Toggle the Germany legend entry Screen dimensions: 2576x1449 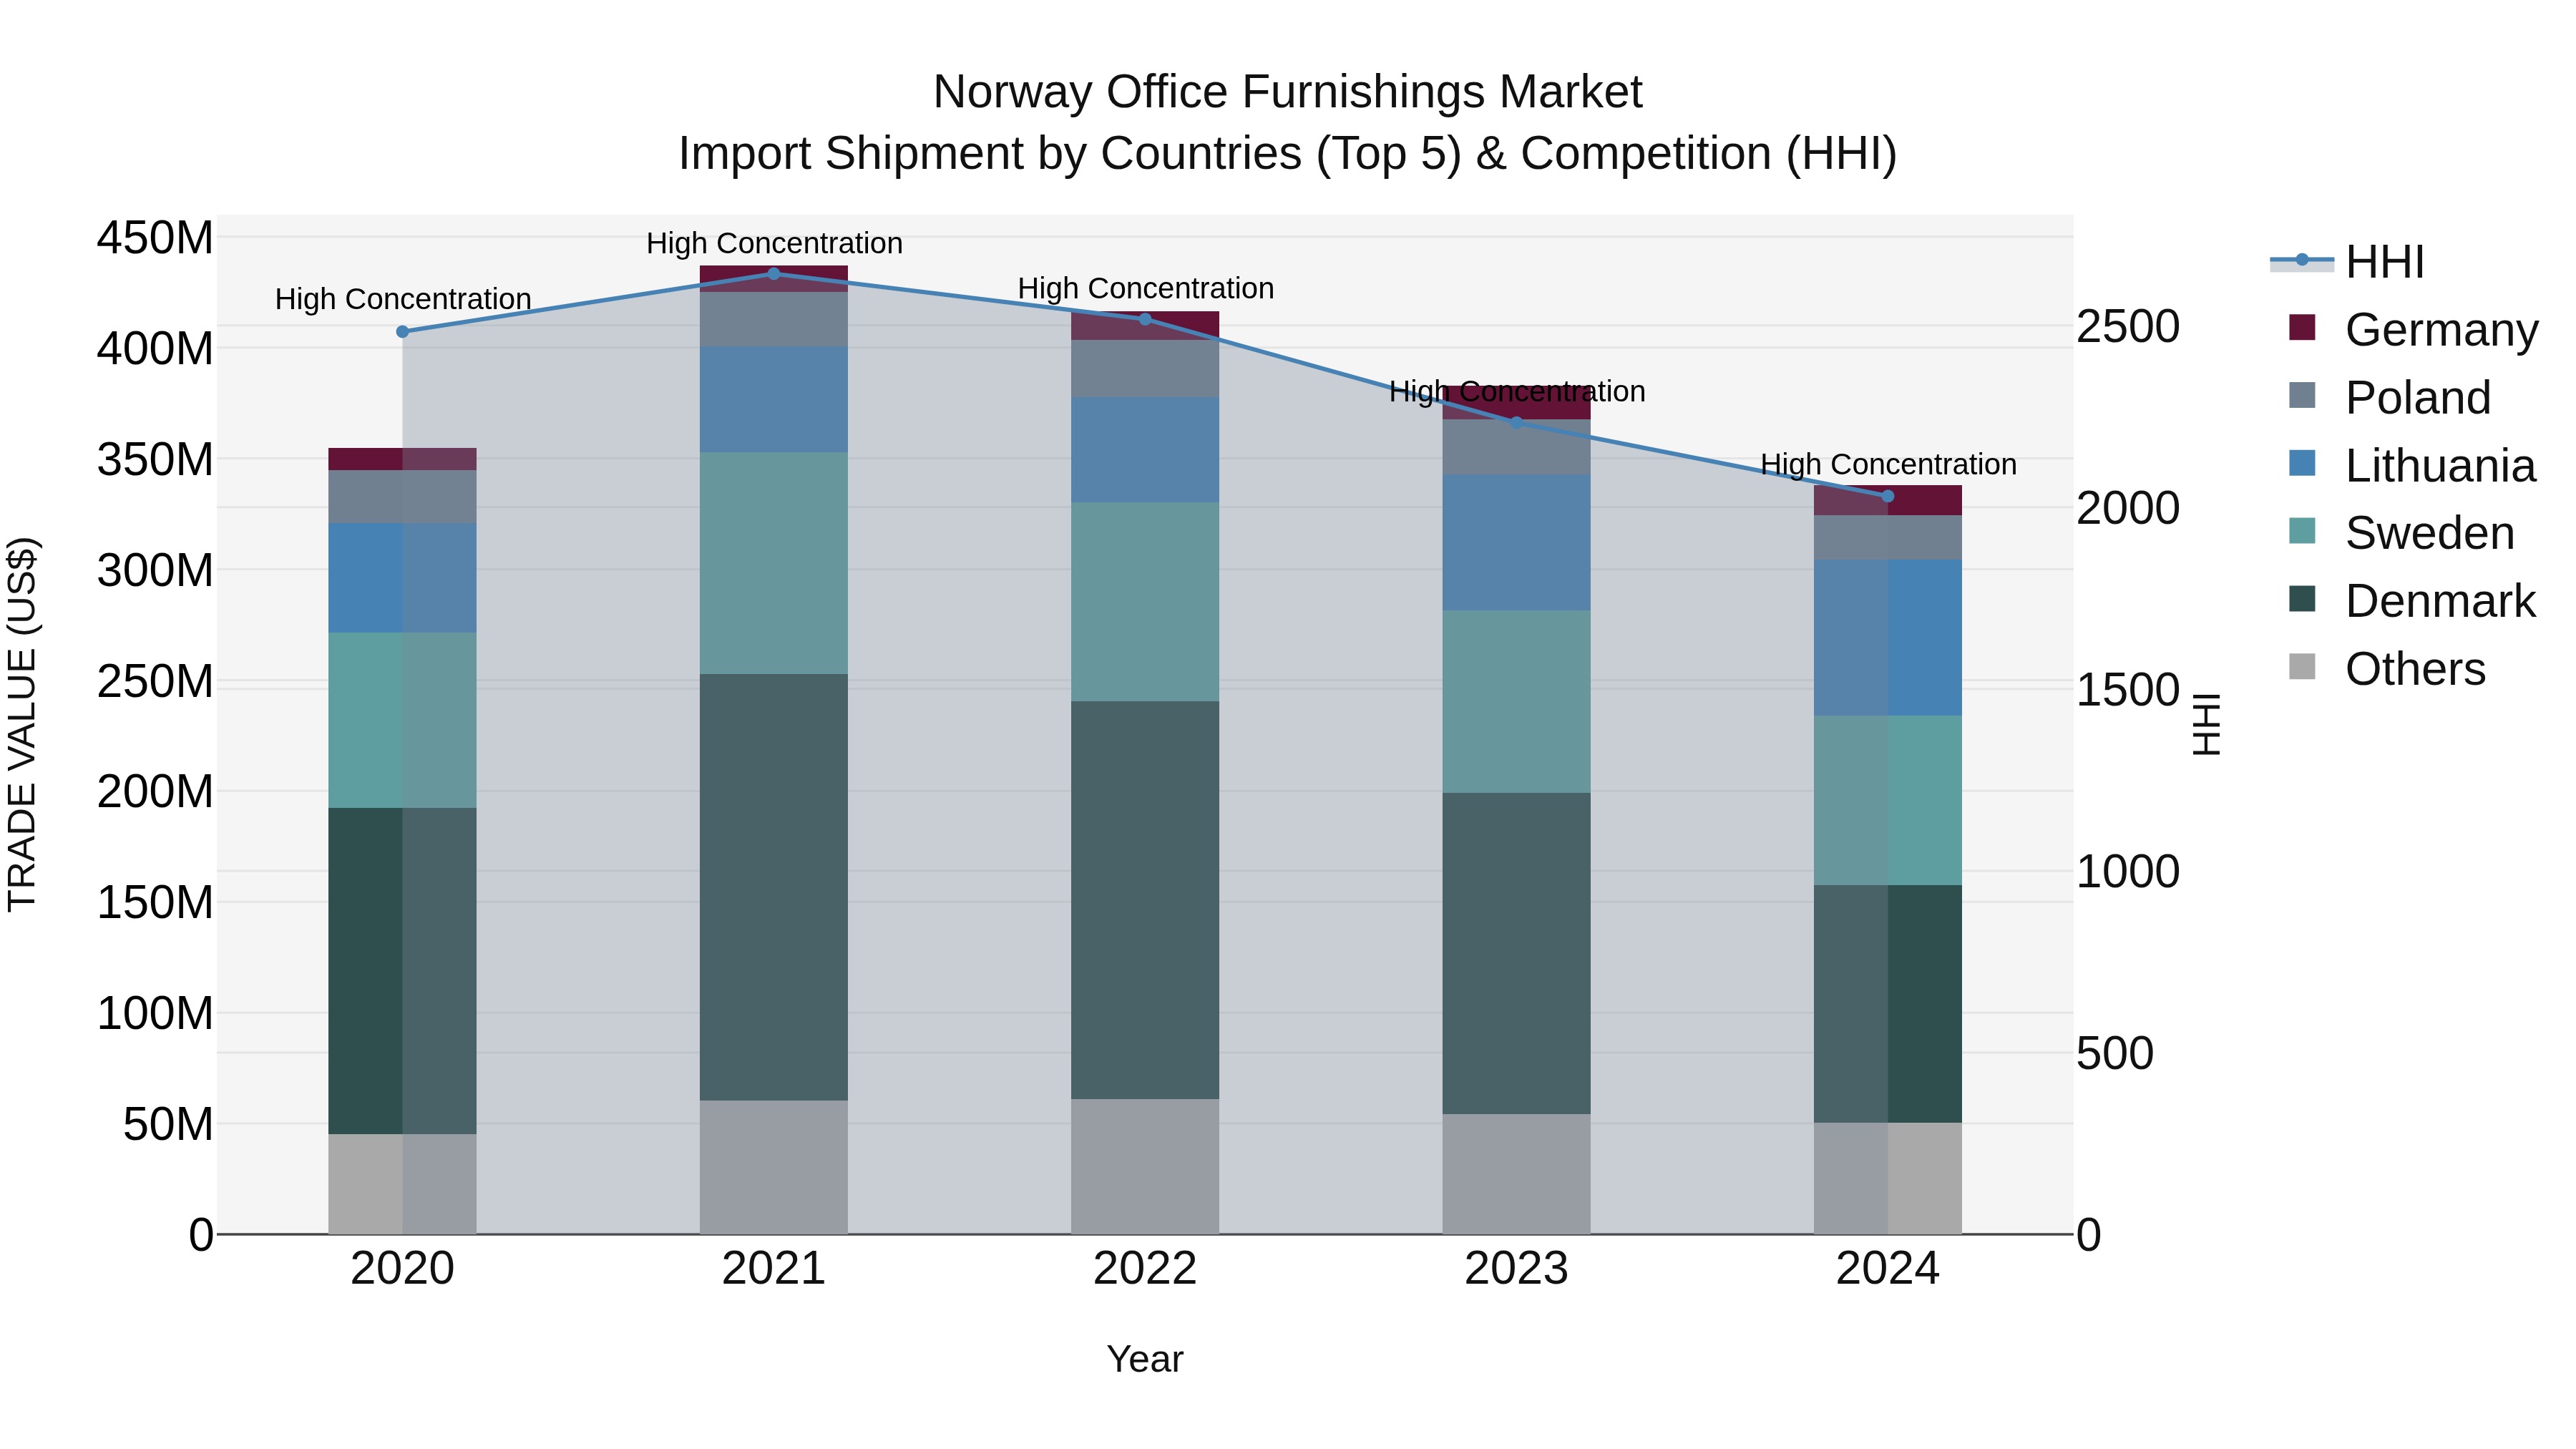pos(2413,329)
